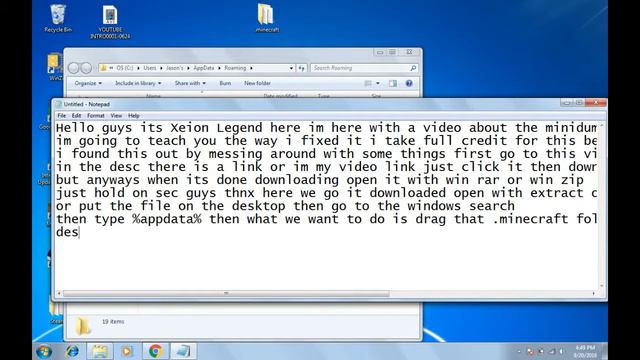Navigate to Jason's in the breadcrumb
640x360 pixels.
[175, 68]
